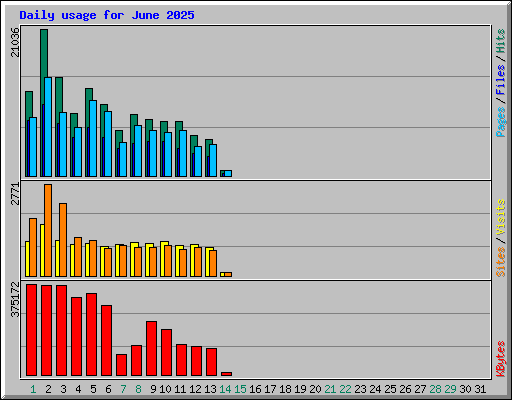Click the 21036 hits axis value

click(x=15, y=42)
